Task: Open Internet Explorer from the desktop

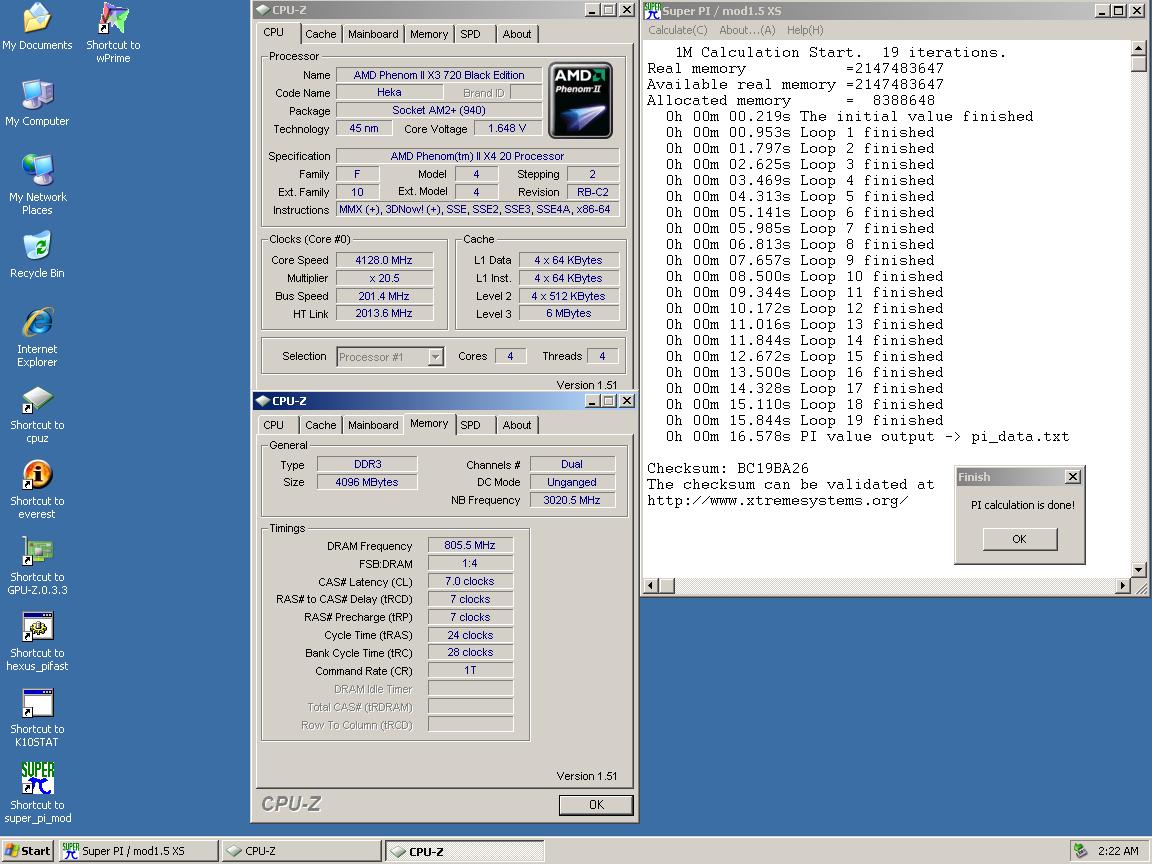Action: (x=37, y=323)
